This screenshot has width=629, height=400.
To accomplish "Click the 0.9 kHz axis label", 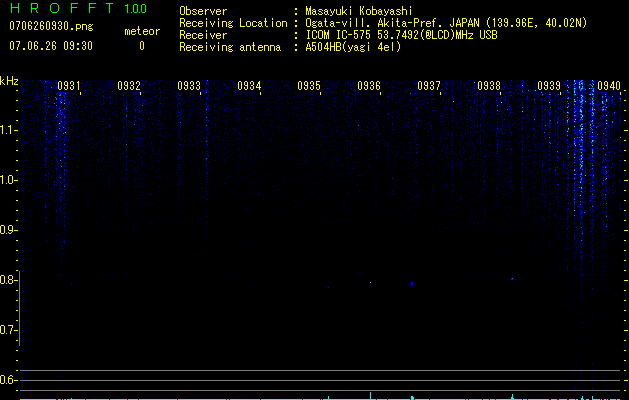I will coord(8,230).
